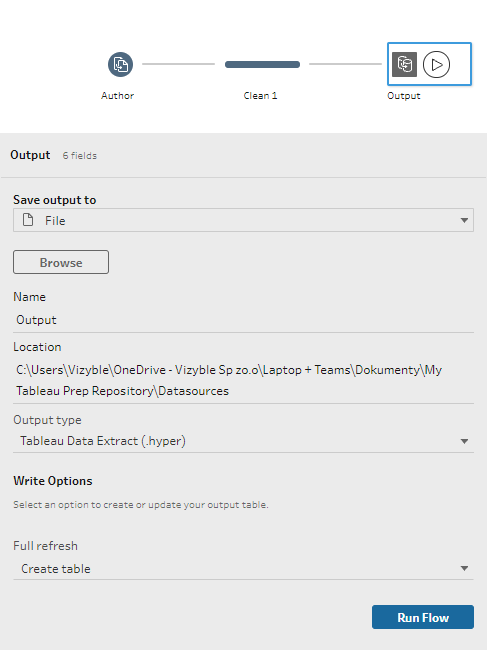The width and height of the screenshot is (487, 650).
Task: Click 'Select an option to create' description
Action: point(141,505)
